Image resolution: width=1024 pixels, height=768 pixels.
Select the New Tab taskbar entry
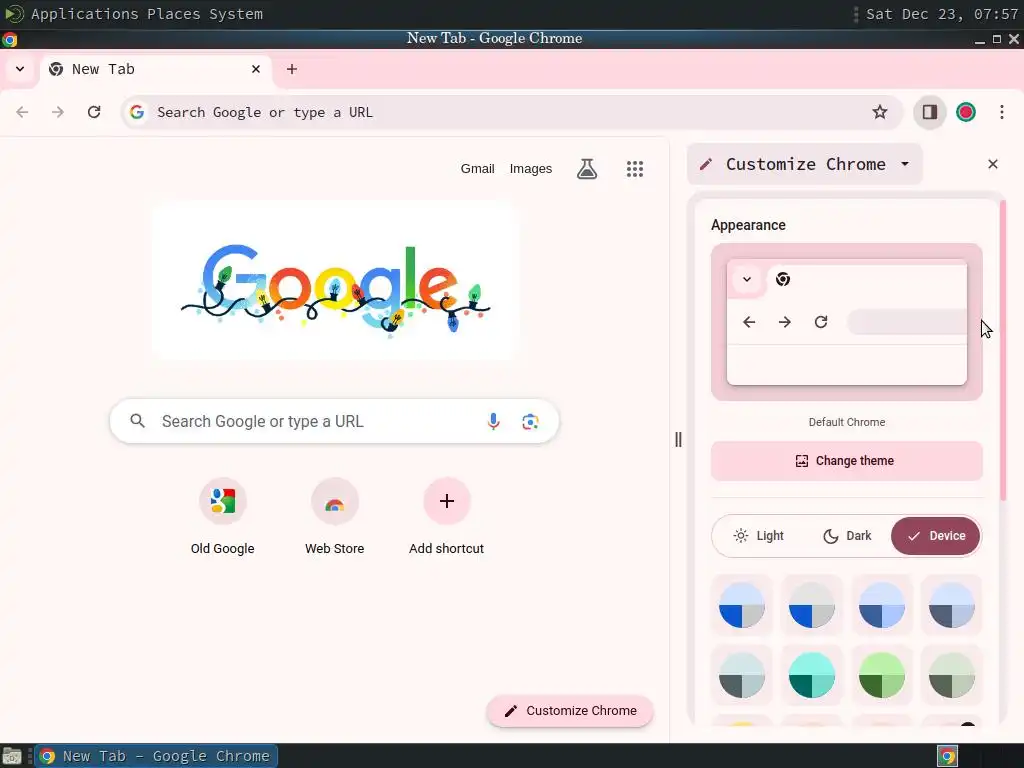(x=156, y=756)
